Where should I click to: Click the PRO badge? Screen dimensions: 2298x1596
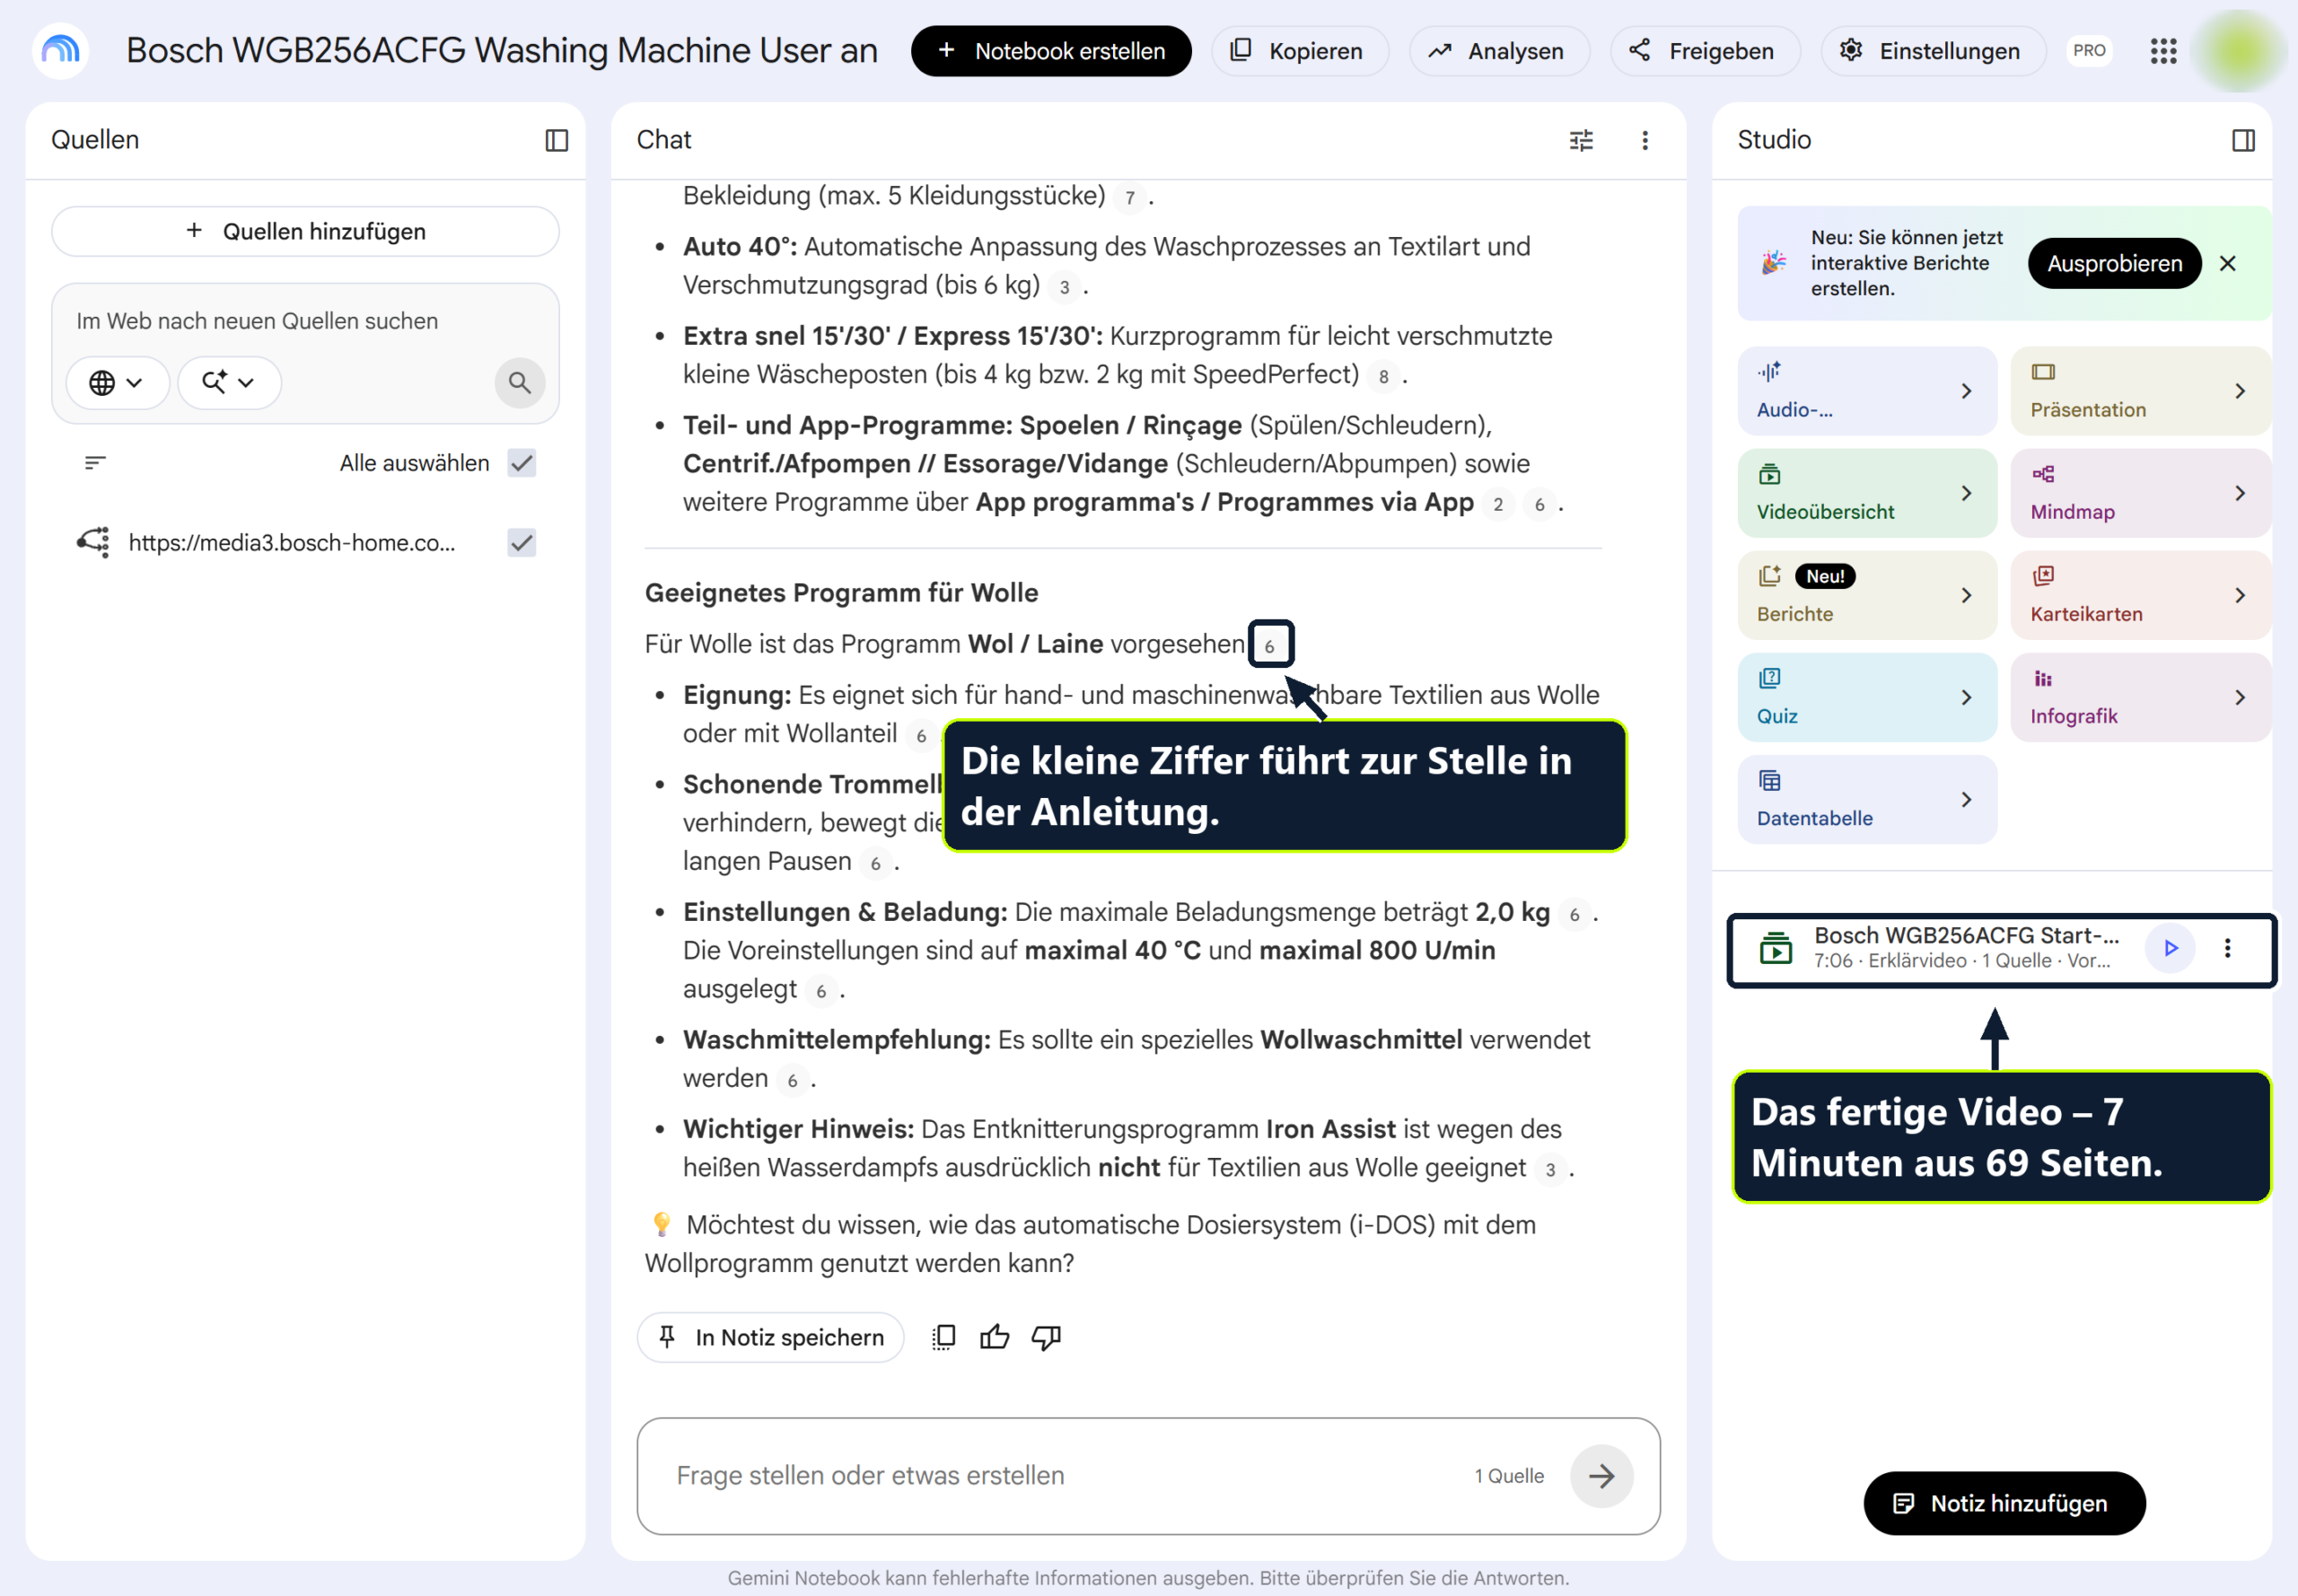coord(2089,50)
